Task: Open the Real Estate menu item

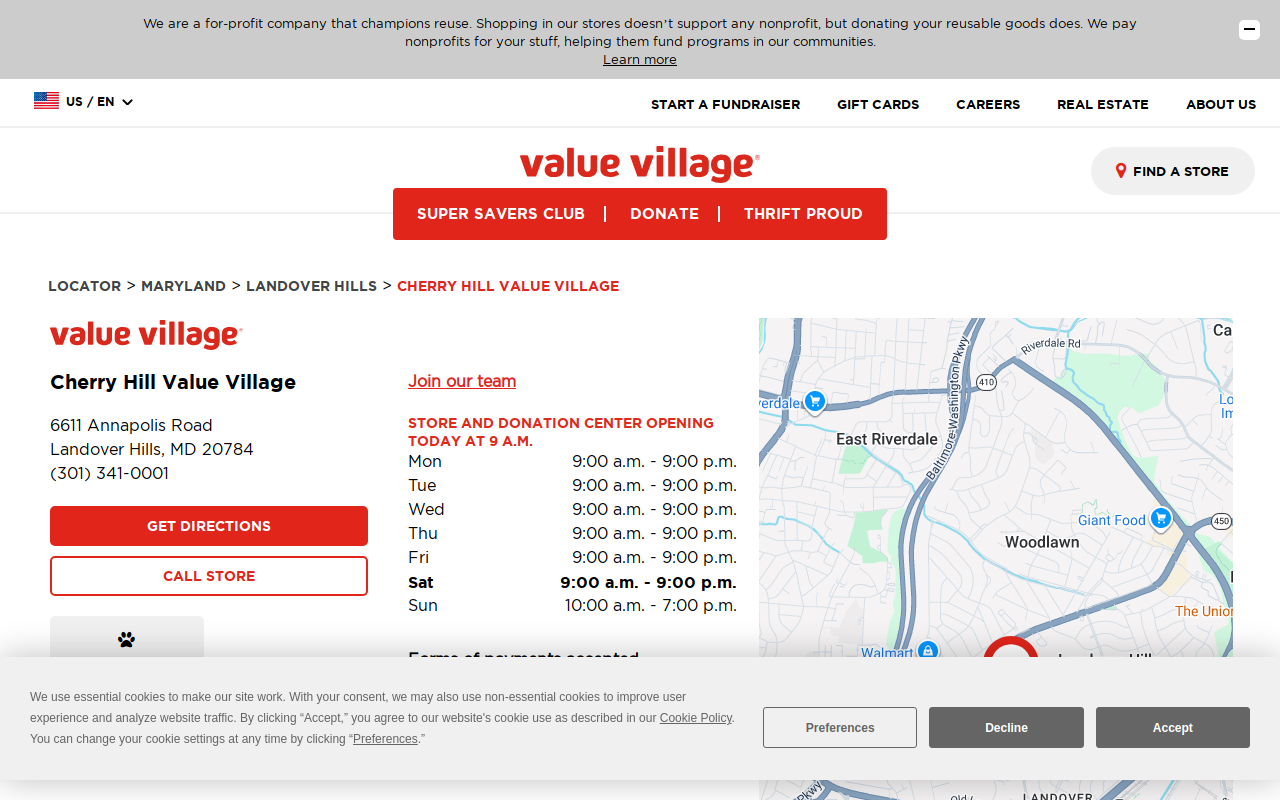Action: pyautogui.click(x=1103, y=104)
